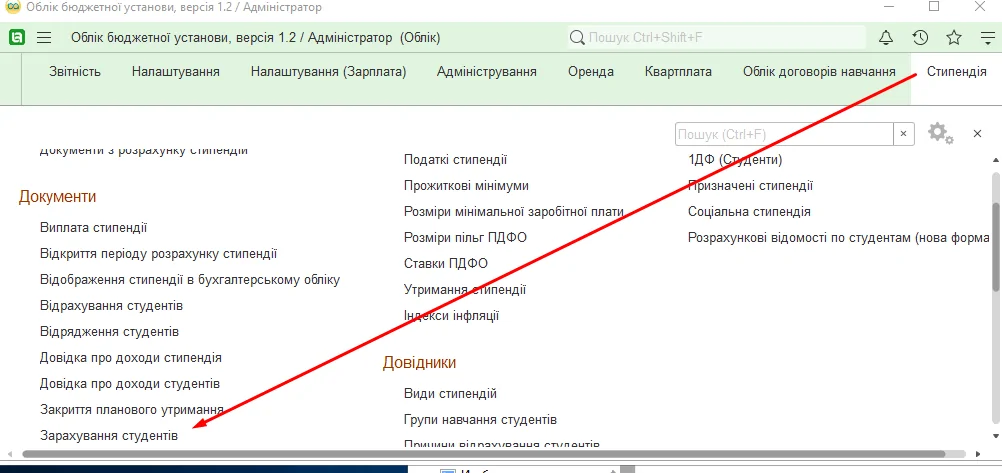This screenshot has height=473, width=1002.
Task: Click the horizontal scrollbar thumb
Action: pyautogui.click(x=484, y=454)
